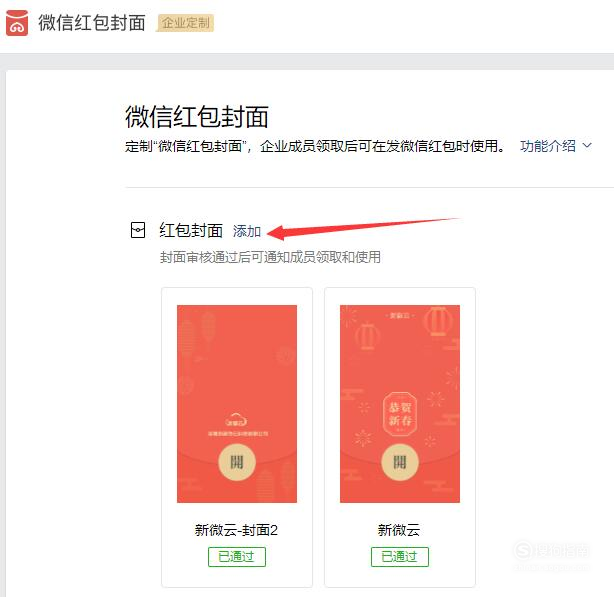Viewport: 614px width, 597px height.
Task: Click the 已通过 status under 新微云
Action: point(400,556)
